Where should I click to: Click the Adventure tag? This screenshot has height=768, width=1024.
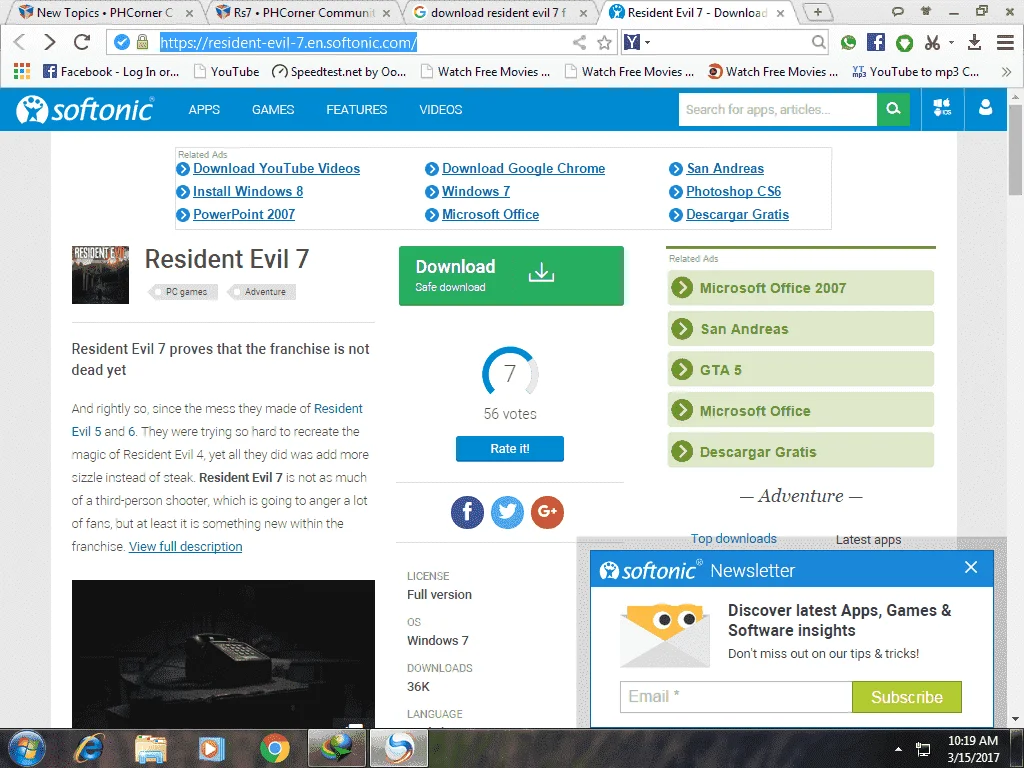pos(263,292)
